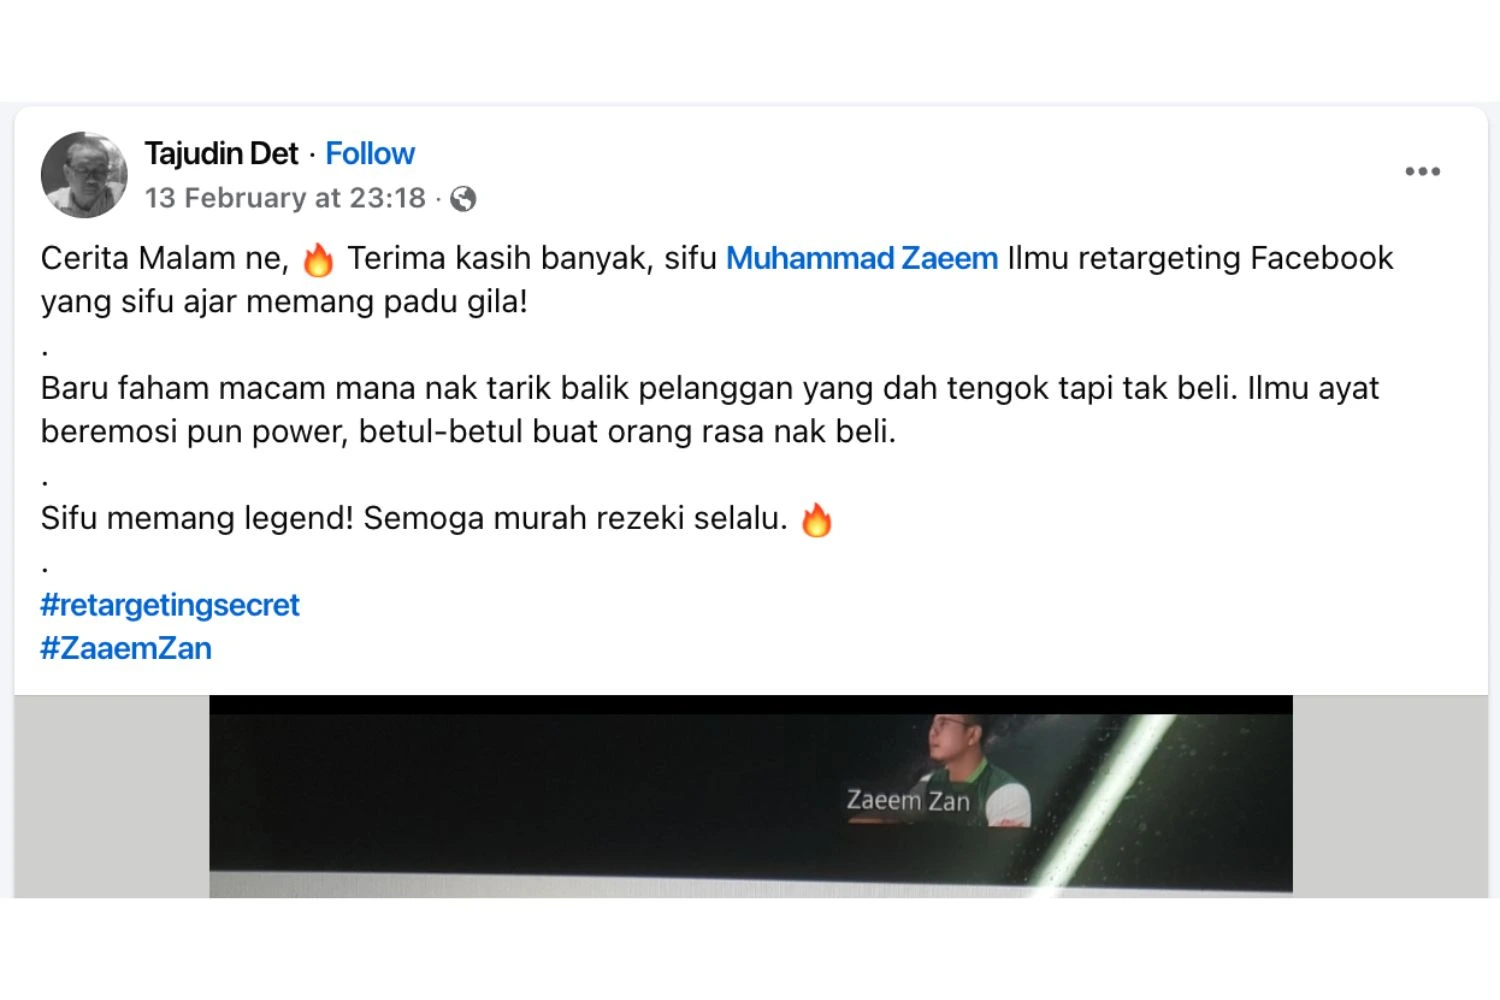
Task: Click the fire emoji after "rezeki selalu."
Action: (817, 520)
